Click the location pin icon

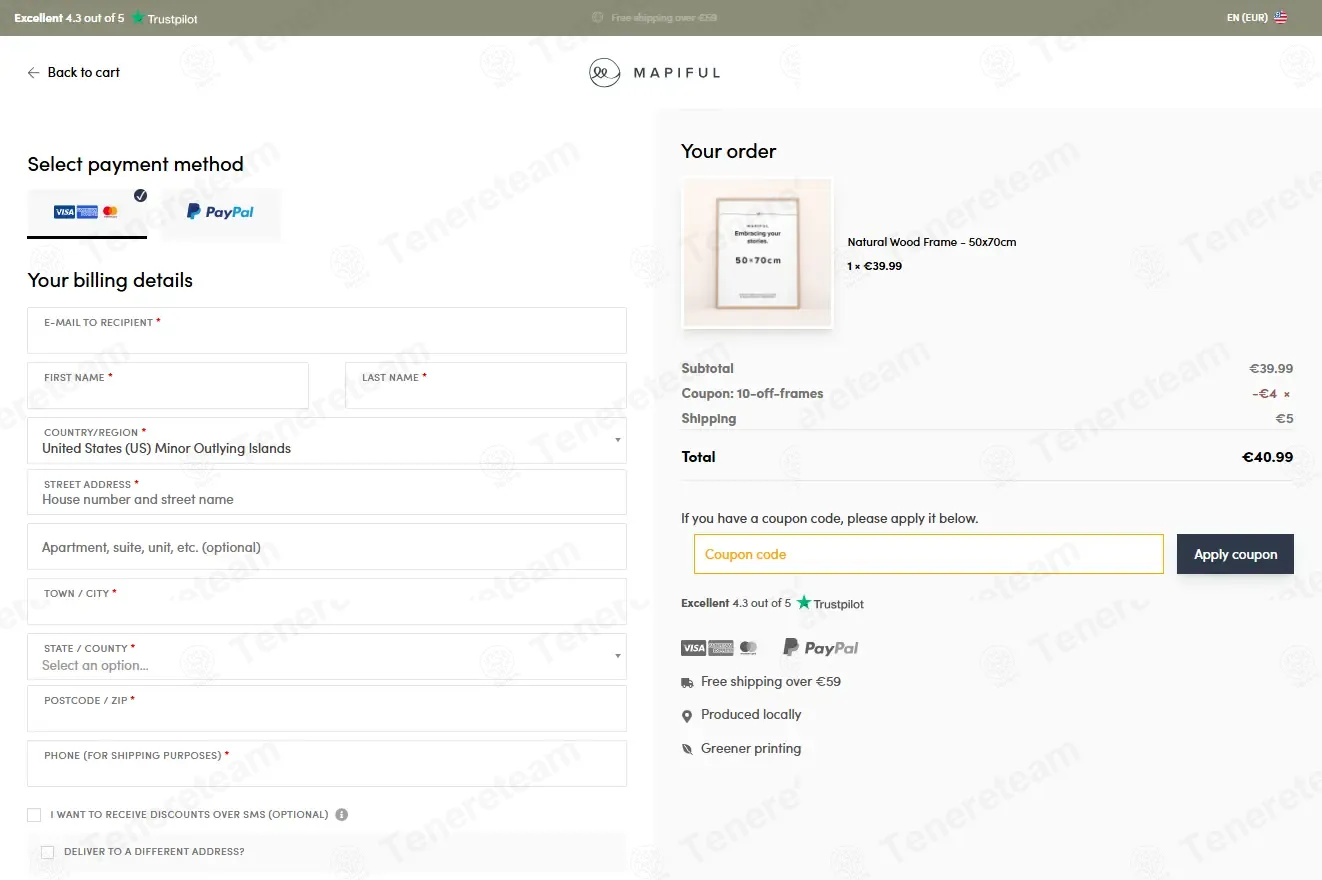click(x=687, y=716)
